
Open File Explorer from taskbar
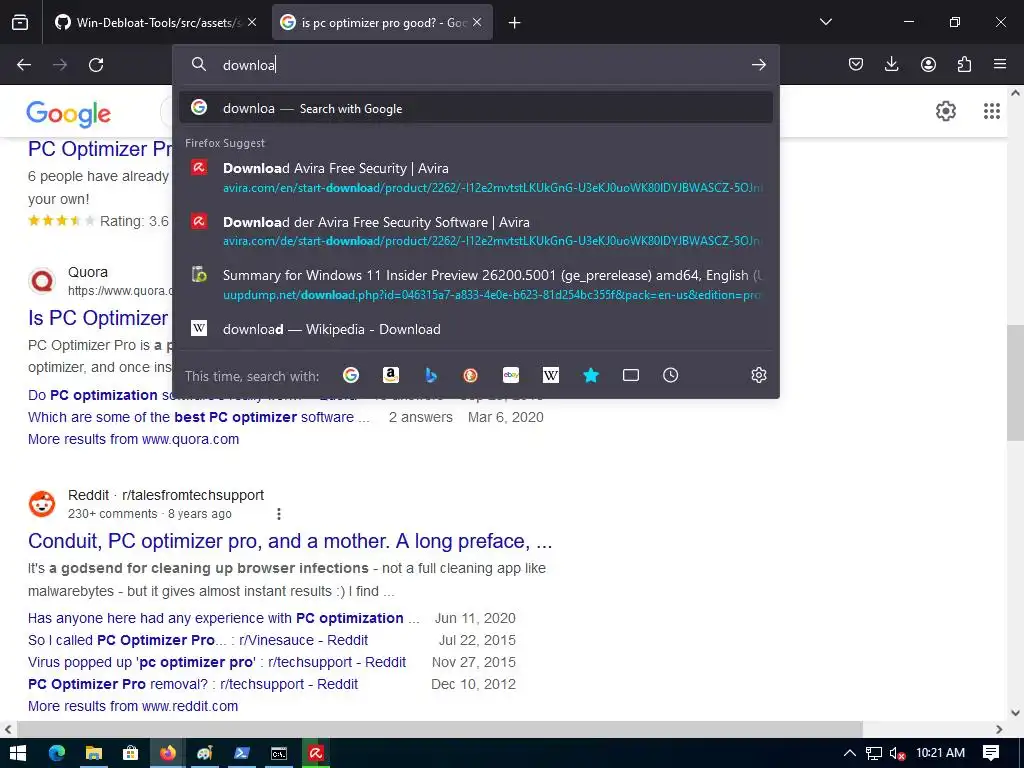pyautogui.click(x=94, y=753)
